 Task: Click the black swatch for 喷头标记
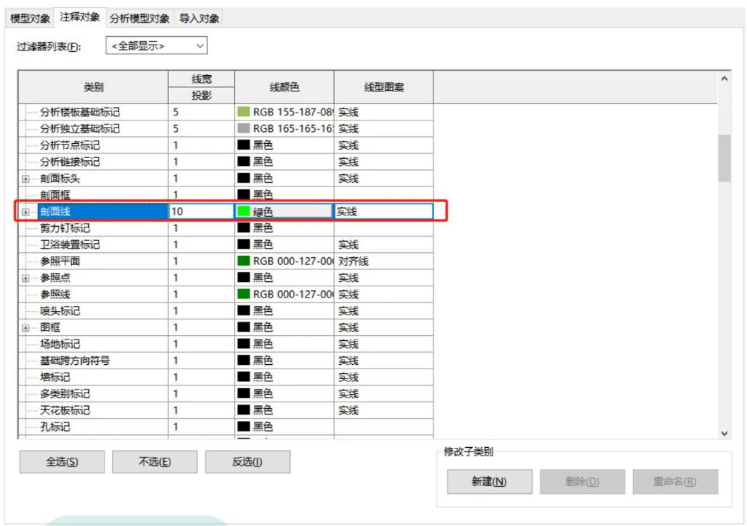pyautogui.click(x=243, y=311)
